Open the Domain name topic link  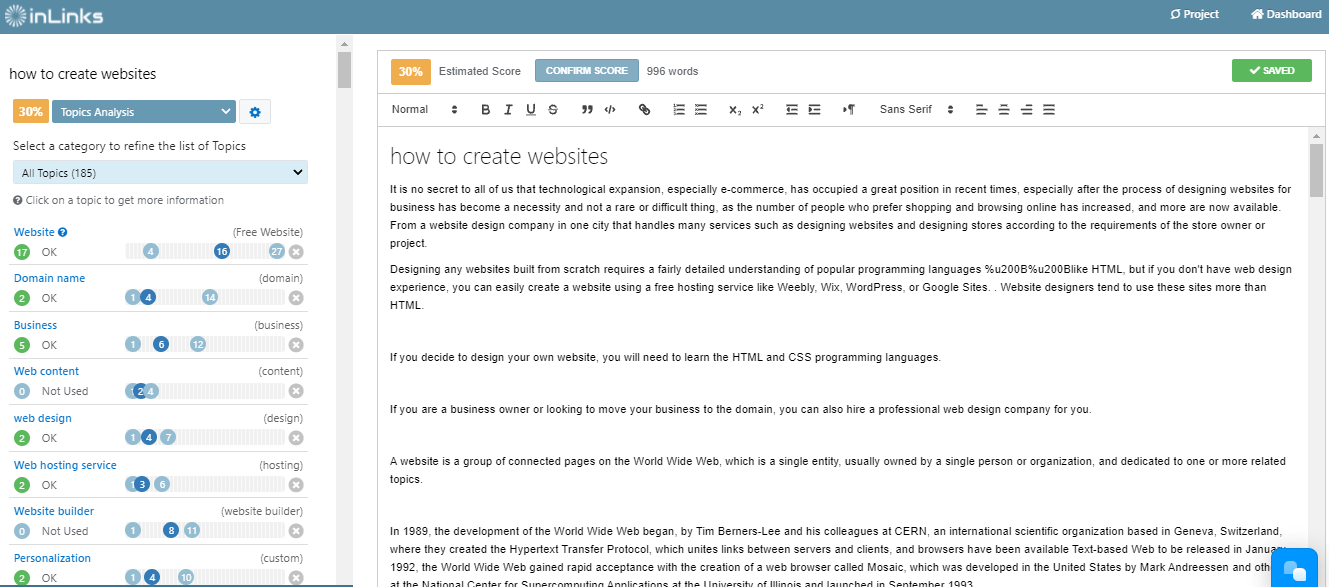[49, 278]
